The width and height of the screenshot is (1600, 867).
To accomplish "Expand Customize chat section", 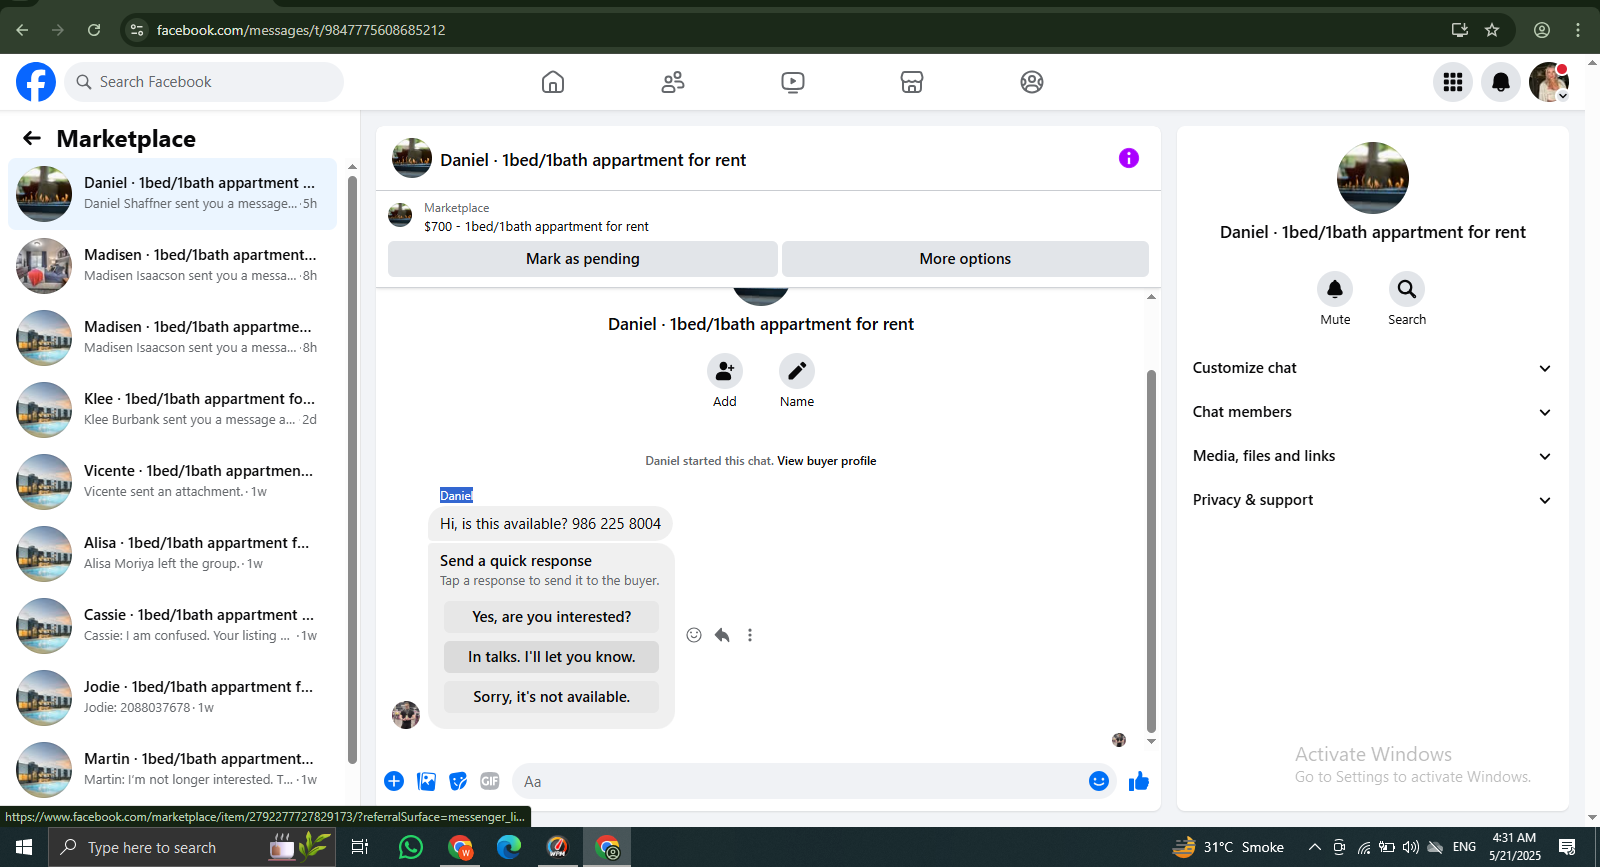I will click(1372, 368).
